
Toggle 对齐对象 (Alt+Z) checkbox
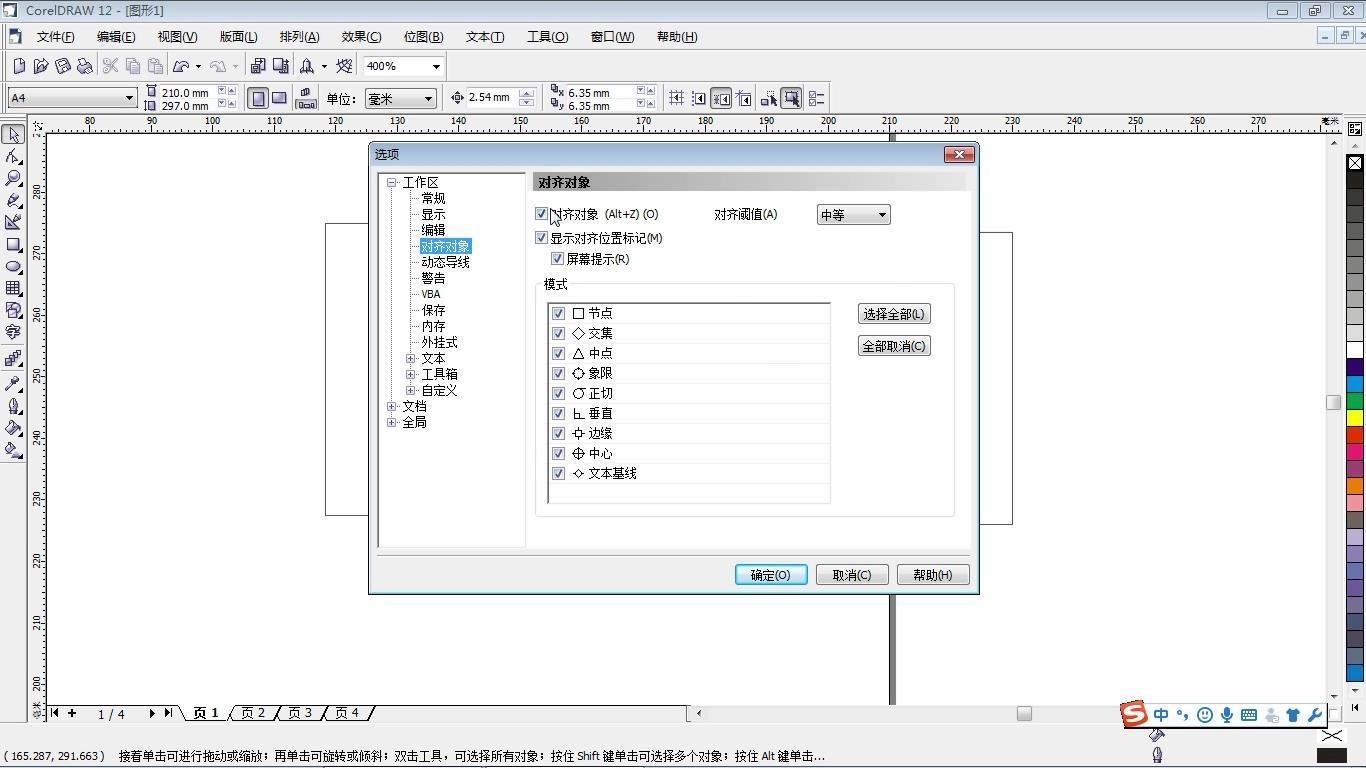(541, 214)
